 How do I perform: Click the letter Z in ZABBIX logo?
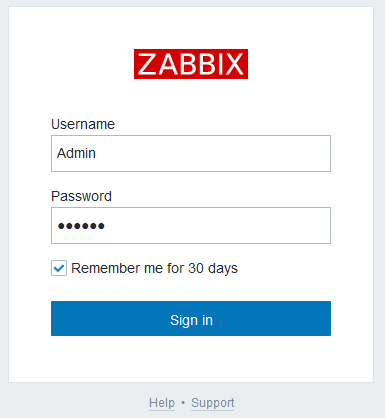pos(146,64)
